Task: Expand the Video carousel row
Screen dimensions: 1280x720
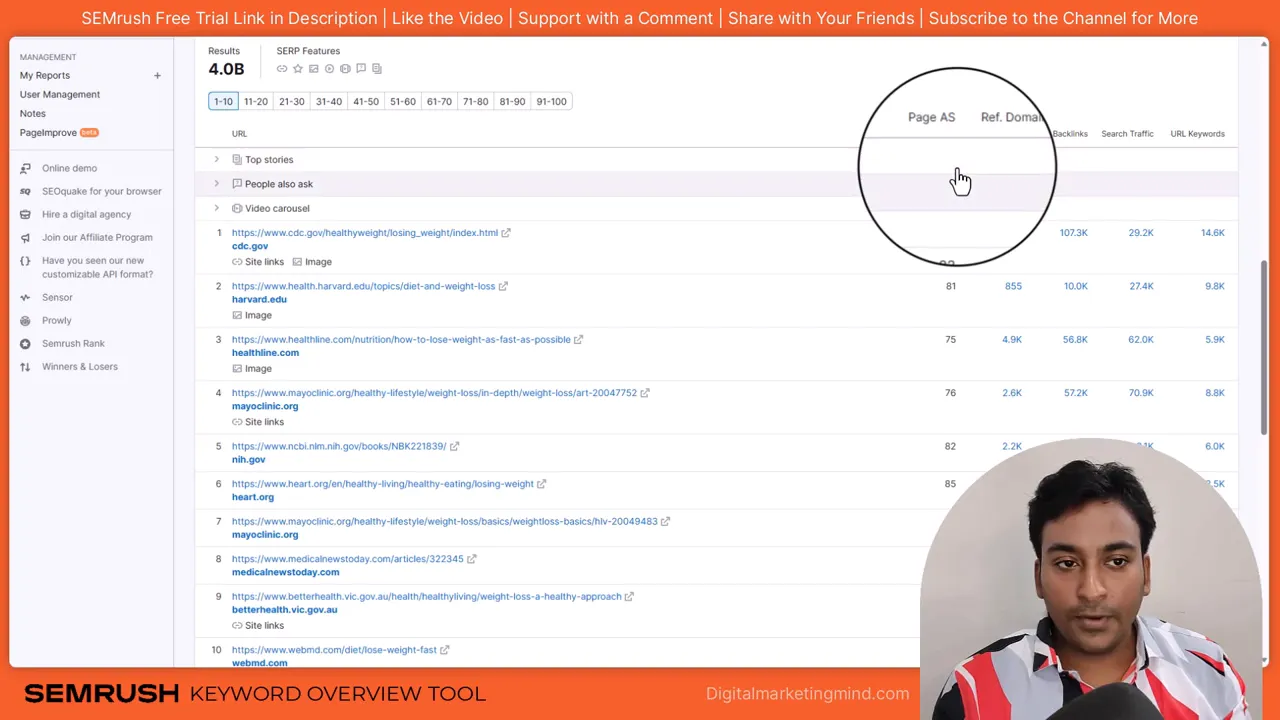Action: [x=217, y=208]
